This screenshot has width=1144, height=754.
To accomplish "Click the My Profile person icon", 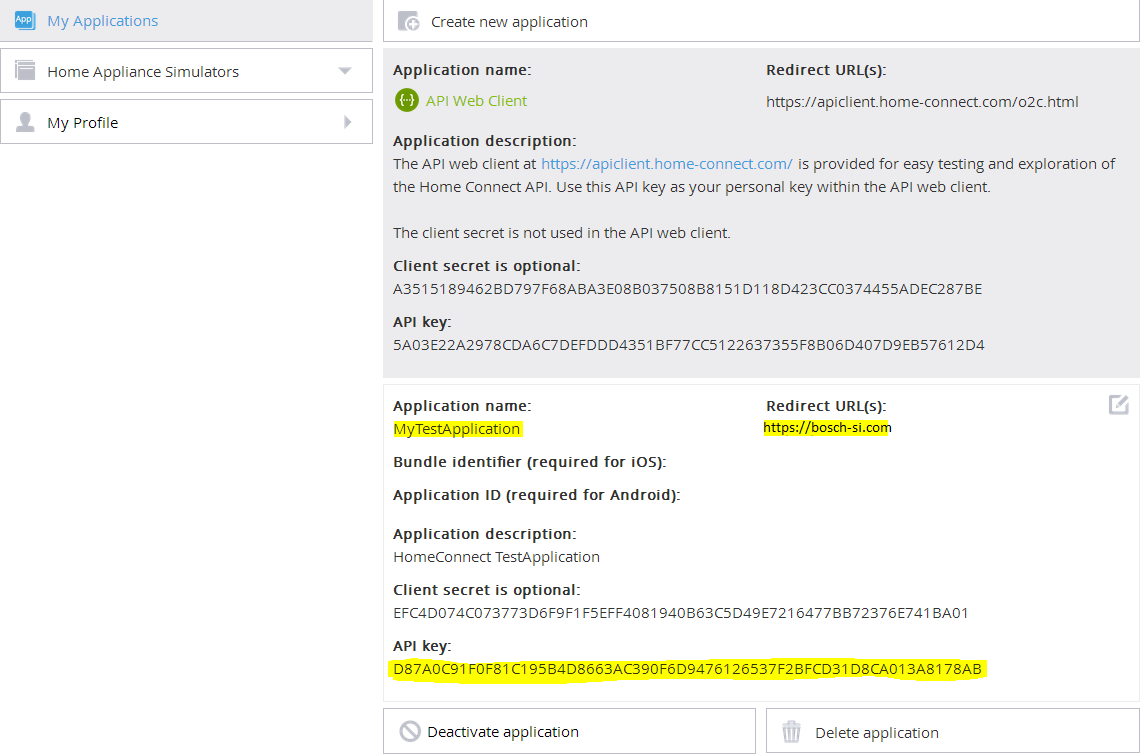I will pyautogui.click(x=24, y=121).
